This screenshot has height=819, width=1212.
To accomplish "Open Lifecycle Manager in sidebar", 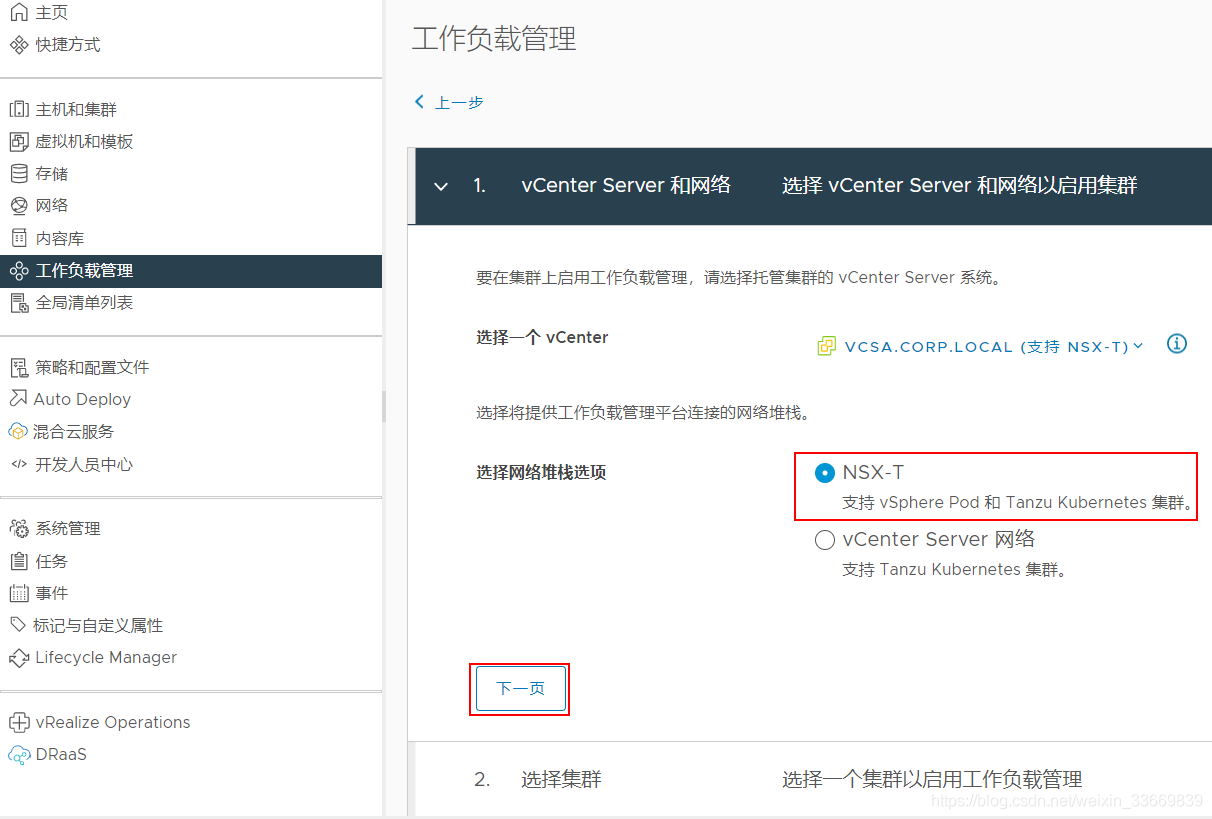I will click(106, 657).
